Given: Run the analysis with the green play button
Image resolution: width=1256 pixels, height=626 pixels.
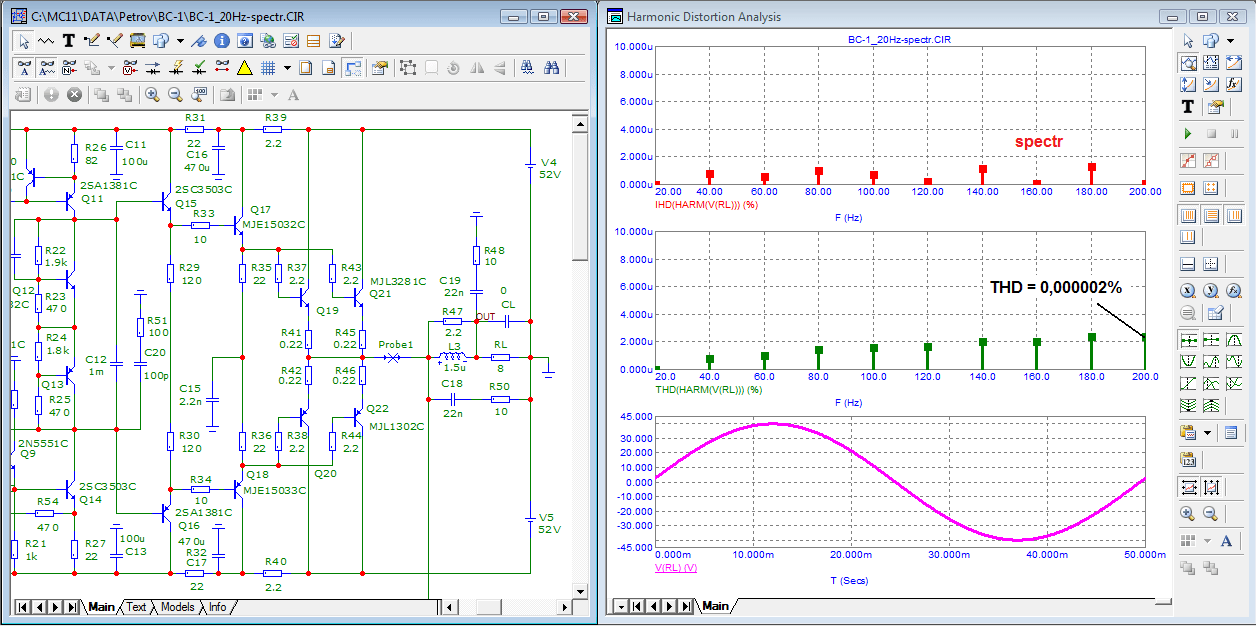Looking at the screenshot, I should point(1188,133).
